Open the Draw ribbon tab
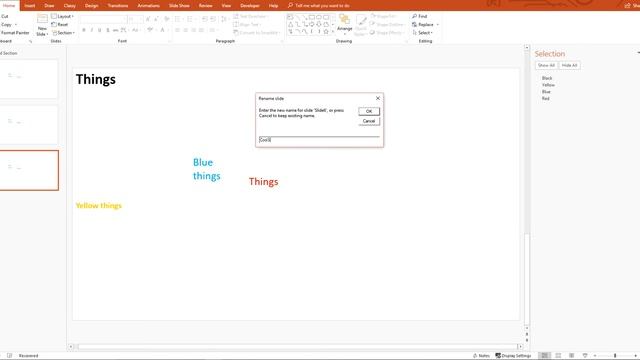The width and height of the screenshot is (640, 360). 49,6
